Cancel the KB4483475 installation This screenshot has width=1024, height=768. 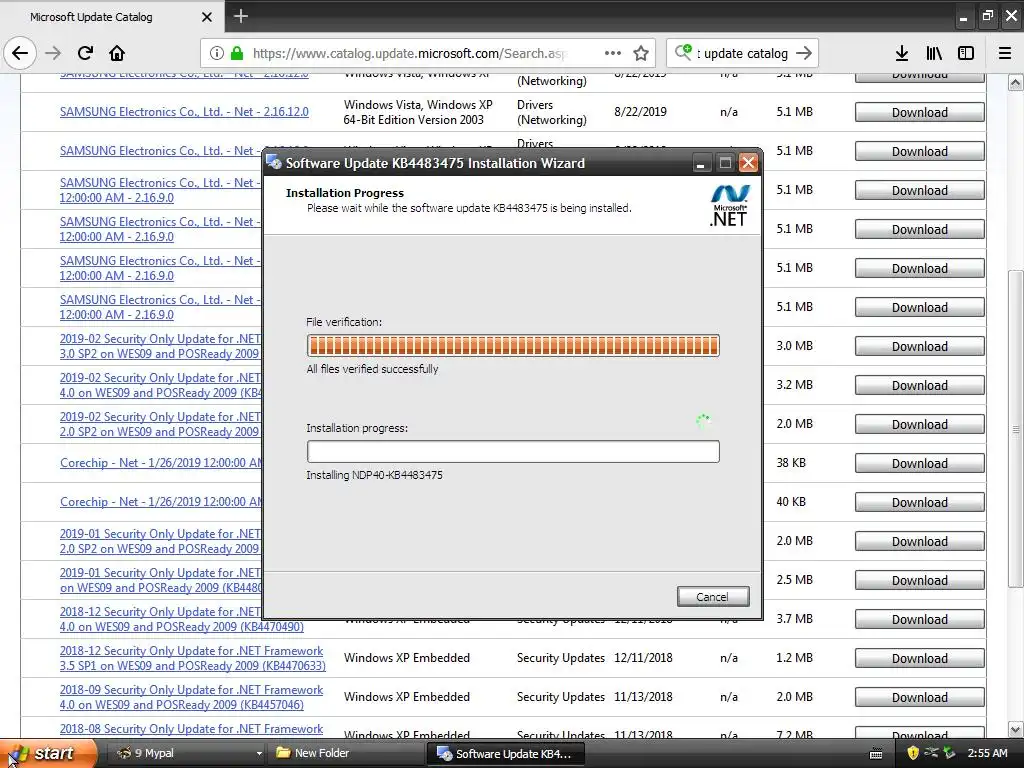pyautogui.click(x=712, y=596)
